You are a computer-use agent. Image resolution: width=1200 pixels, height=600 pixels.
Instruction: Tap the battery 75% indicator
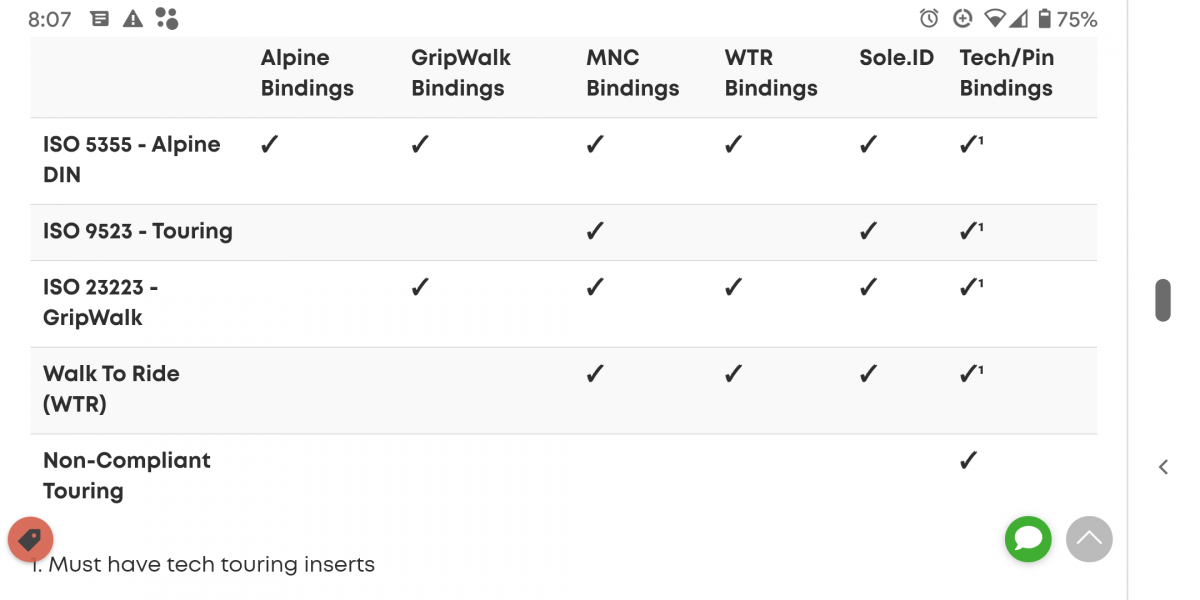pos(1067,19)
